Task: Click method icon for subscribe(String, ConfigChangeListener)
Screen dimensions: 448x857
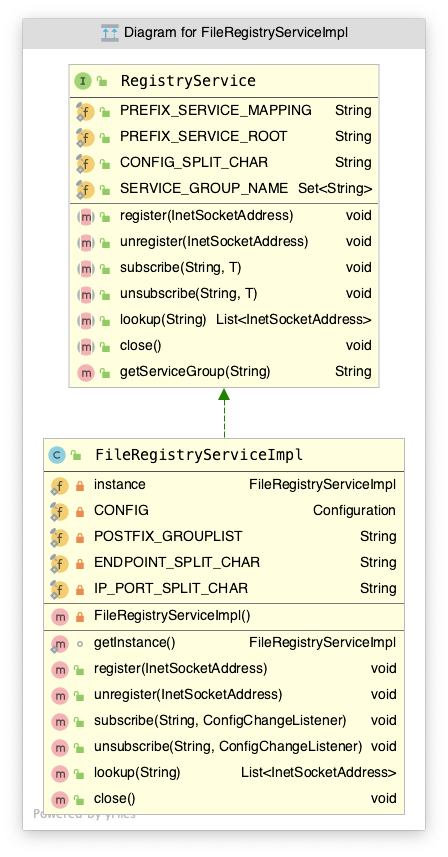Action: point(60,721)
